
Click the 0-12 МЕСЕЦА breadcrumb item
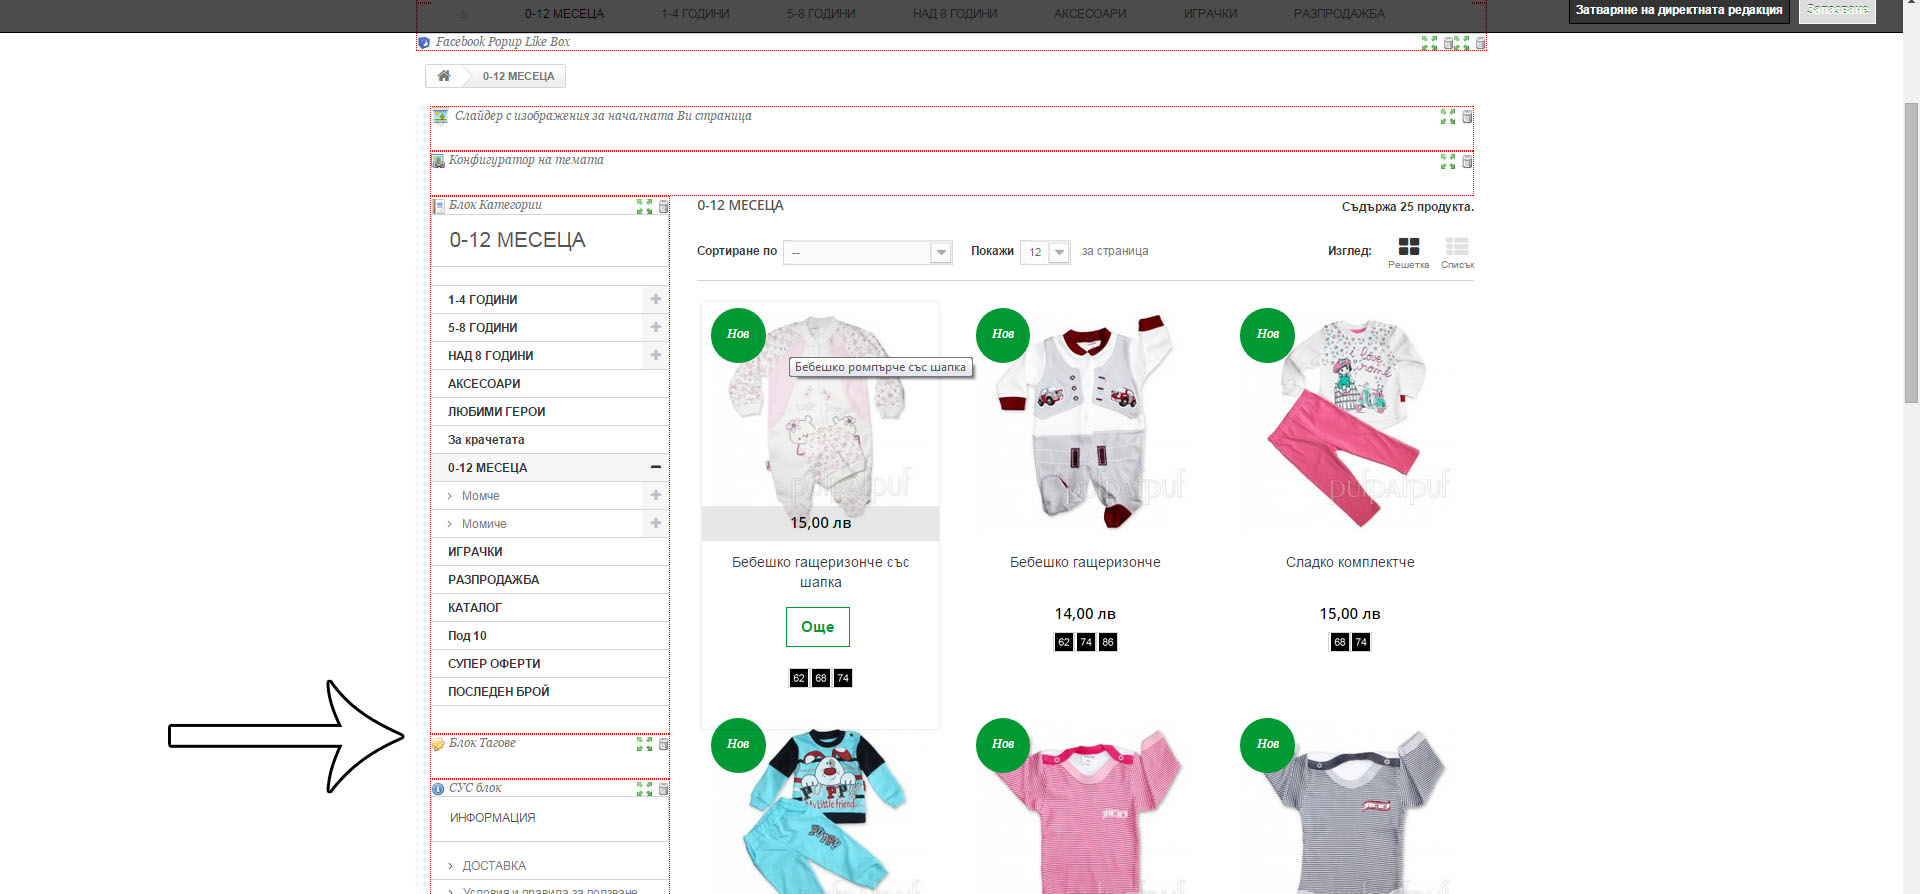click(518, 76)
